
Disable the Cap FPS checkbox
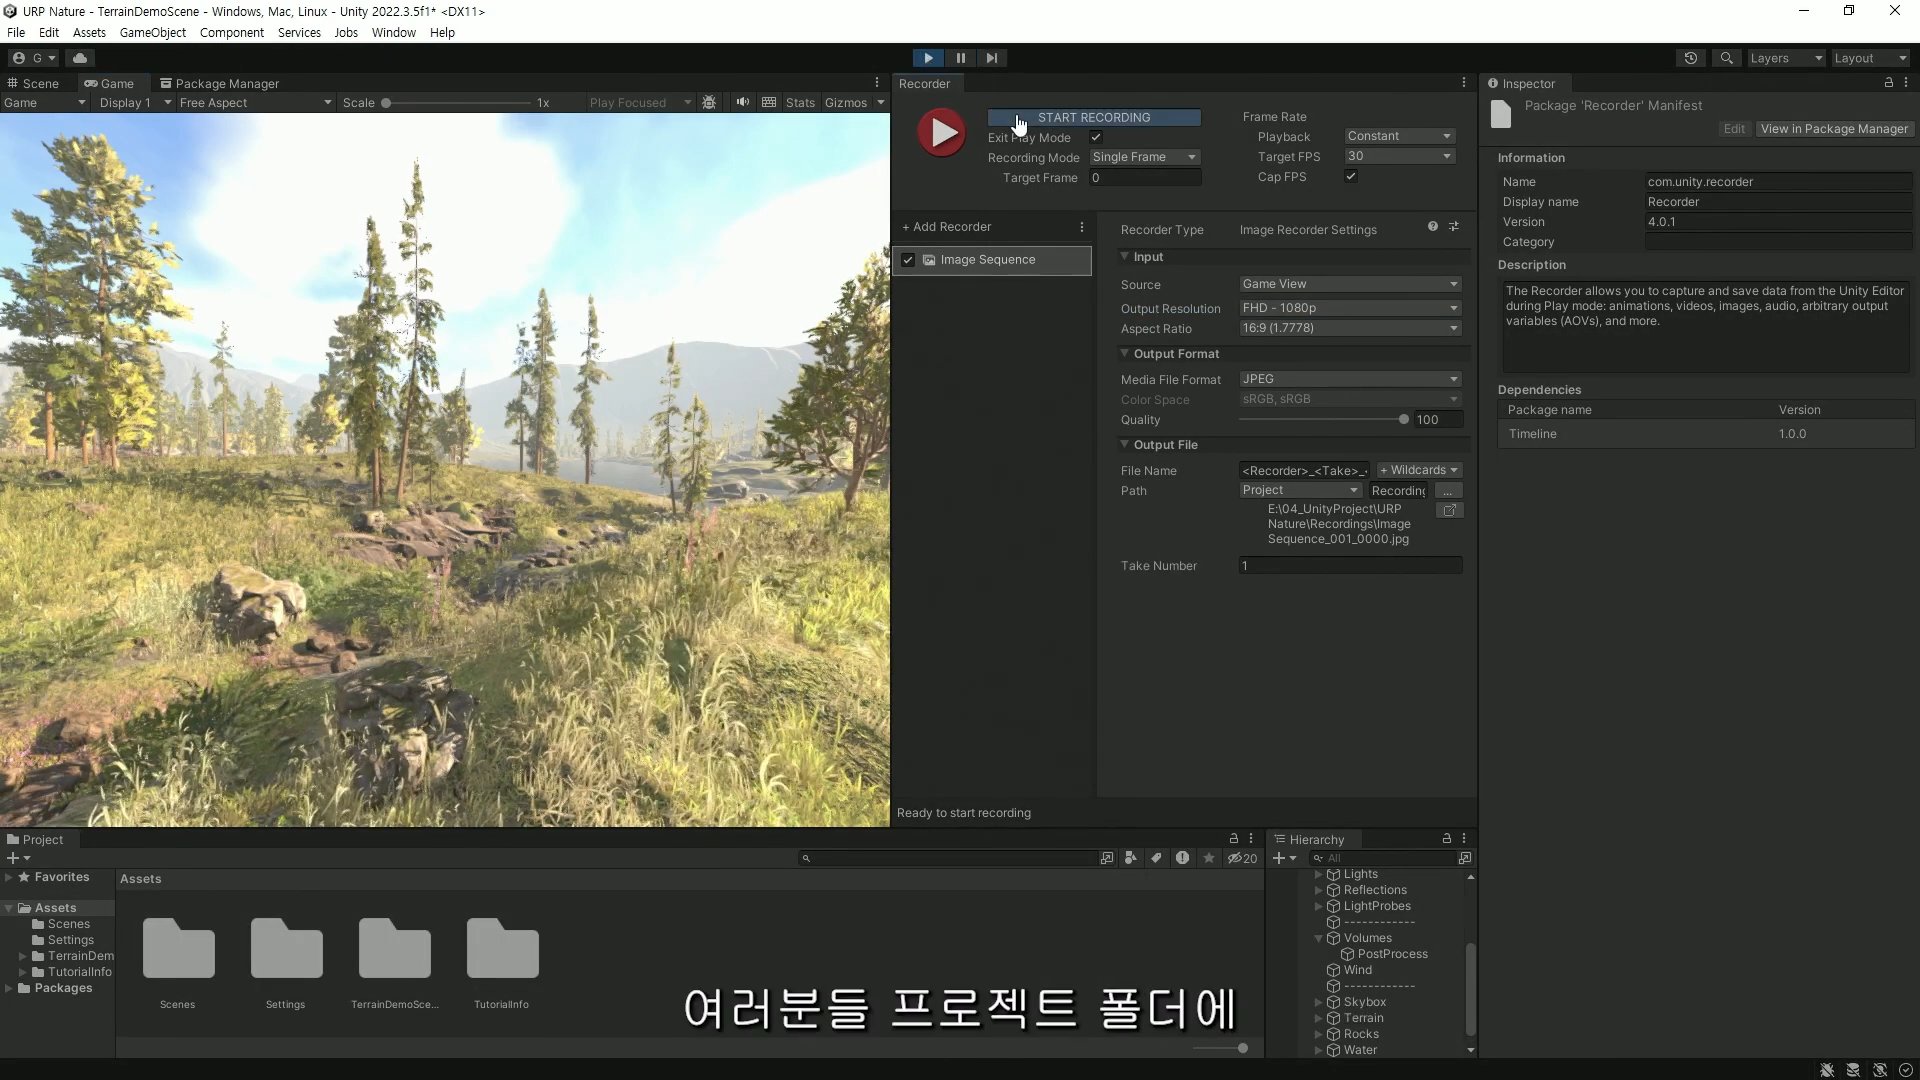click(1351, 176)
